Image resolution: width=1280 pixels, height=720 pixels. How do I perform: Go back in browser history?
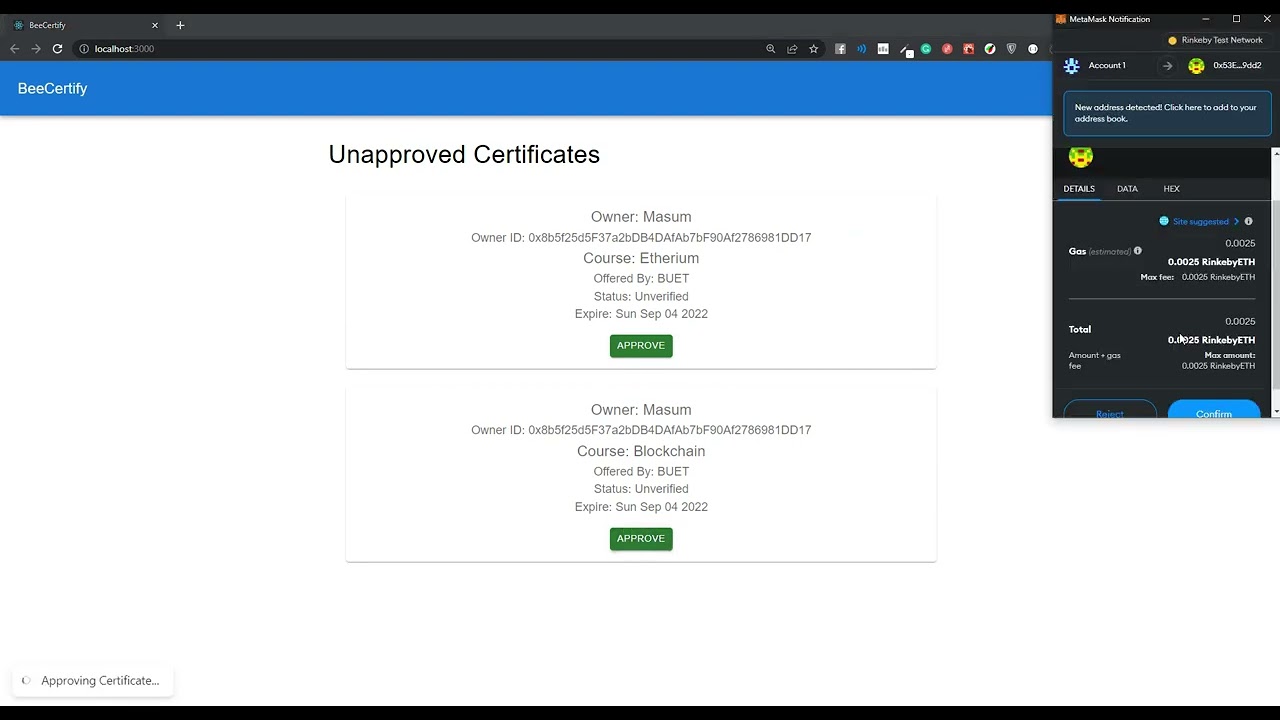tap(14, 48)
